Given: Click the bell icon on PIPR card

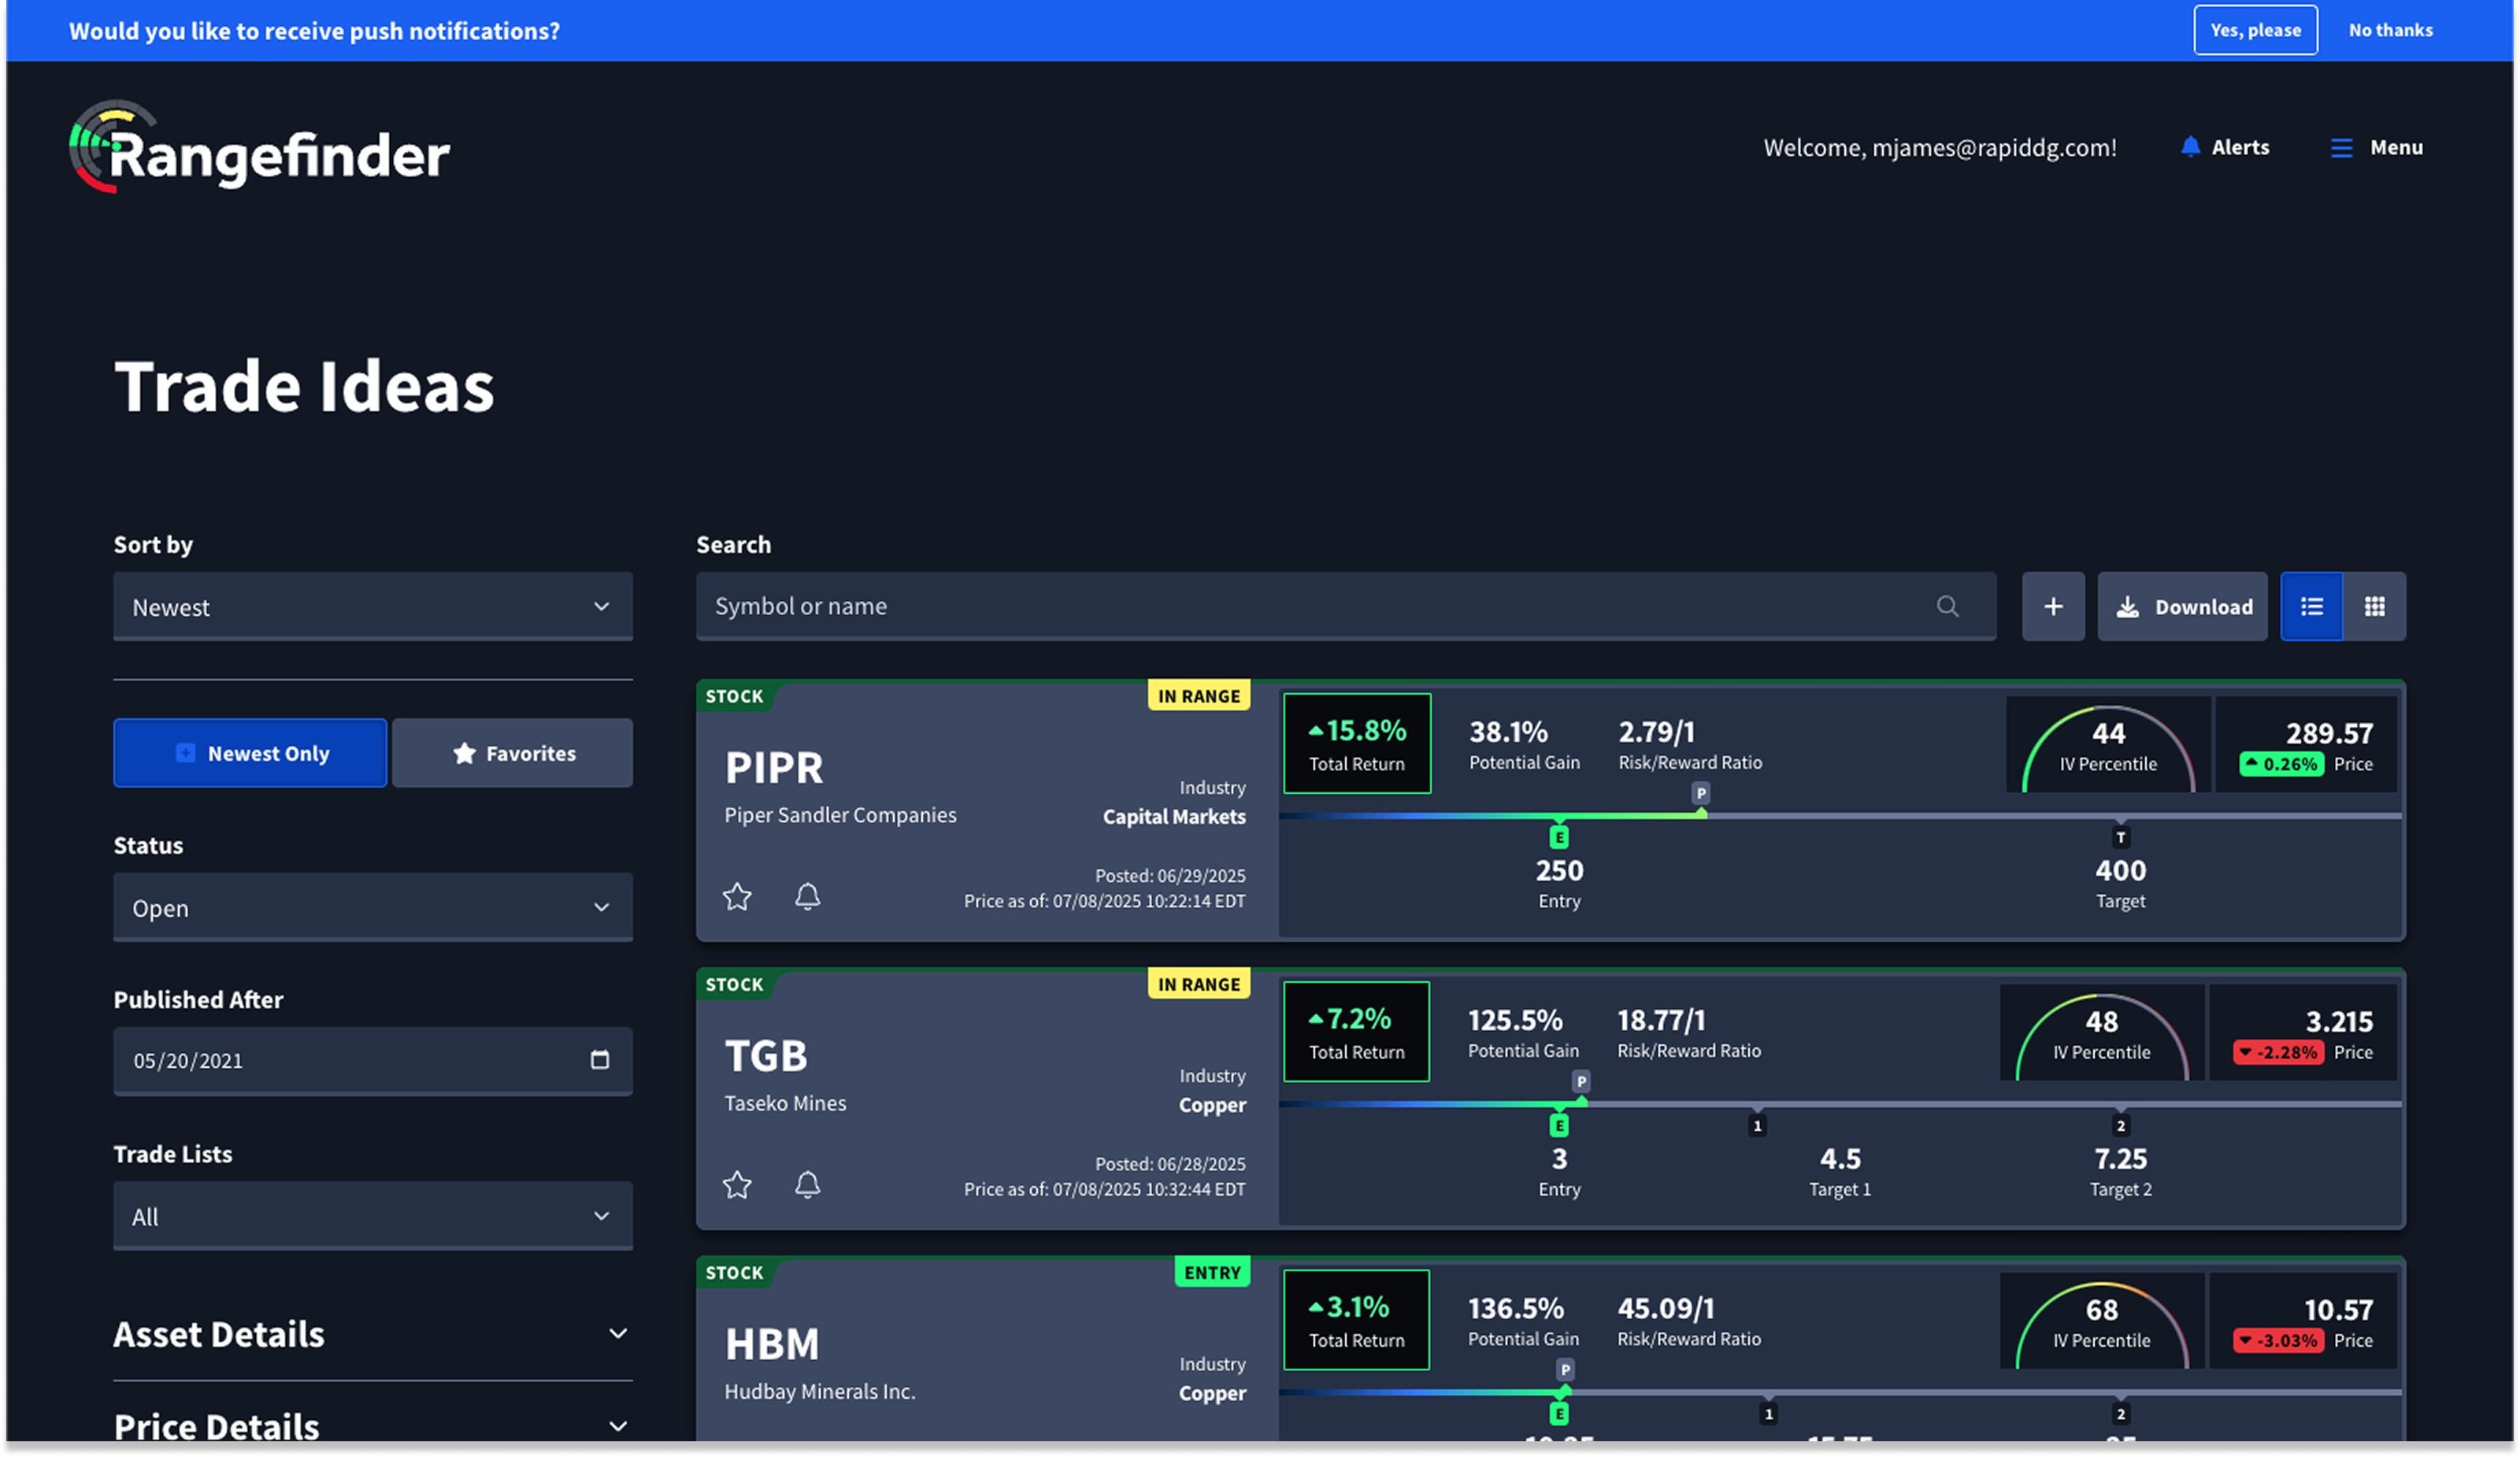Looking at the screenshot, I should [807, 896].
